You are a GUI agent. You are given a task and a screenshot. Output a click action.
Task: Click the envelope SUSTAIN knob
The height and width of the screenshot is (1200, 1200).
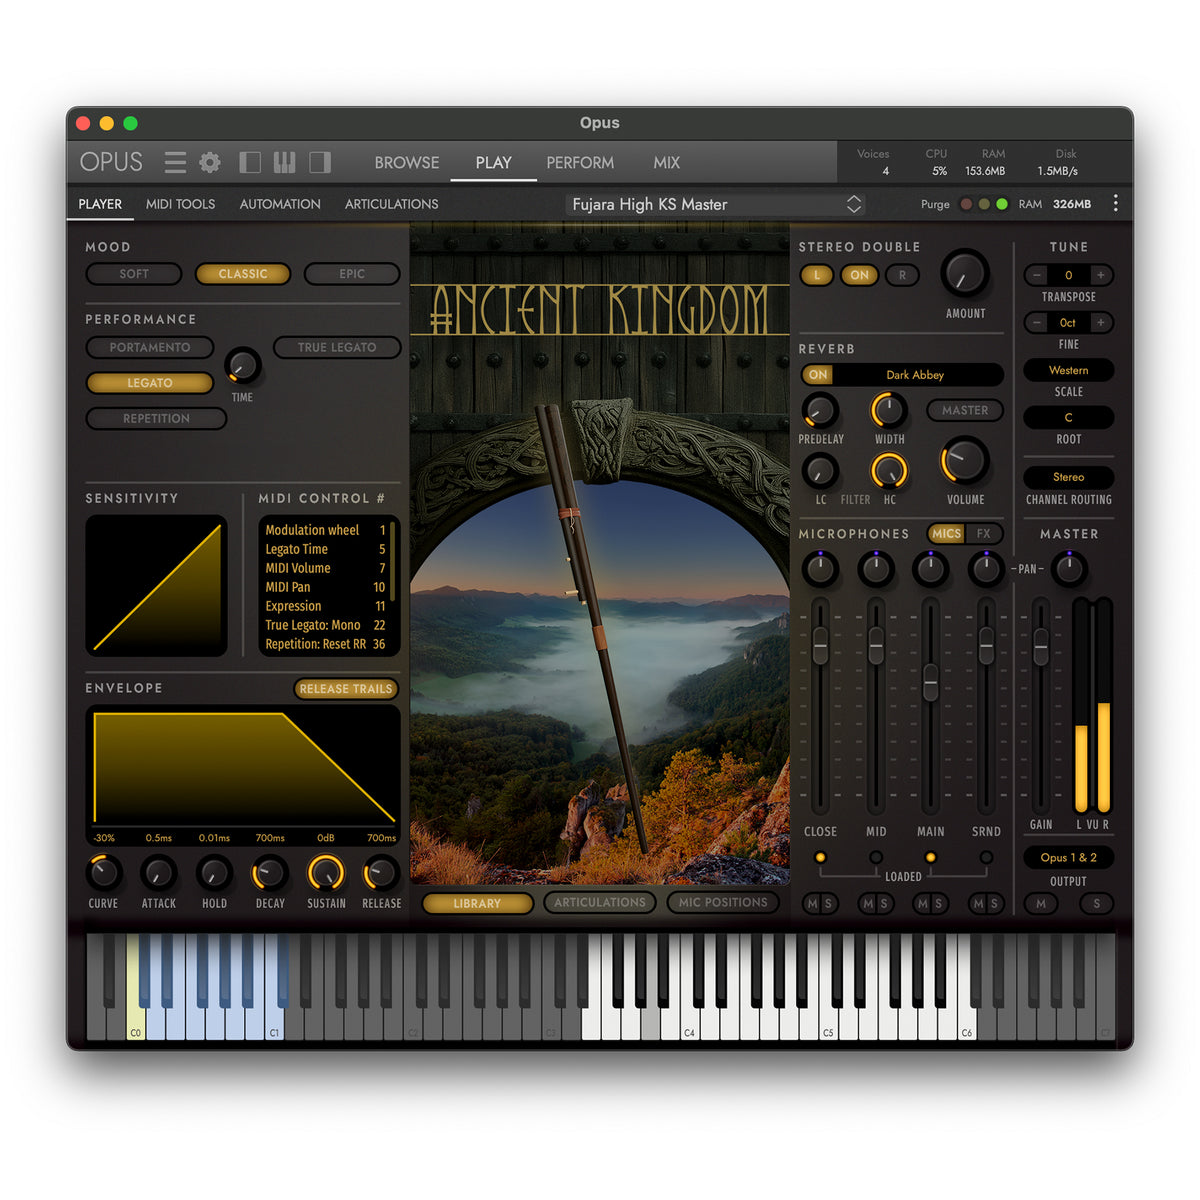[326, 874]
